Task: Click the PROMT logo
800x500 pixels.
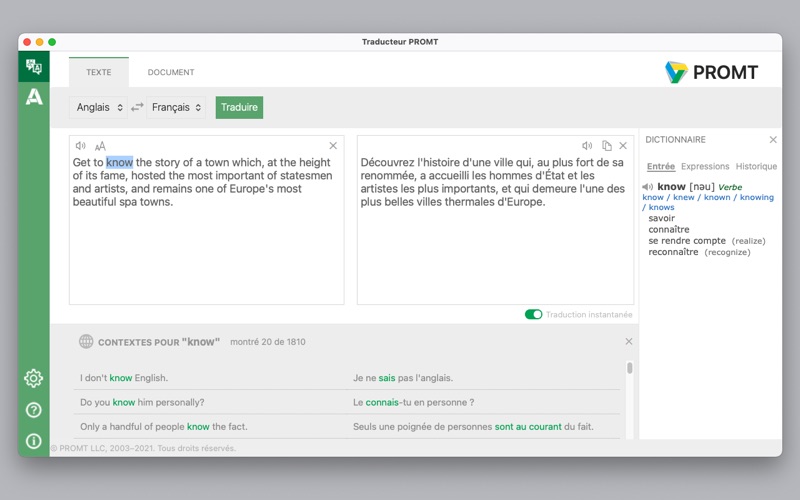Action: pos(711,72)
